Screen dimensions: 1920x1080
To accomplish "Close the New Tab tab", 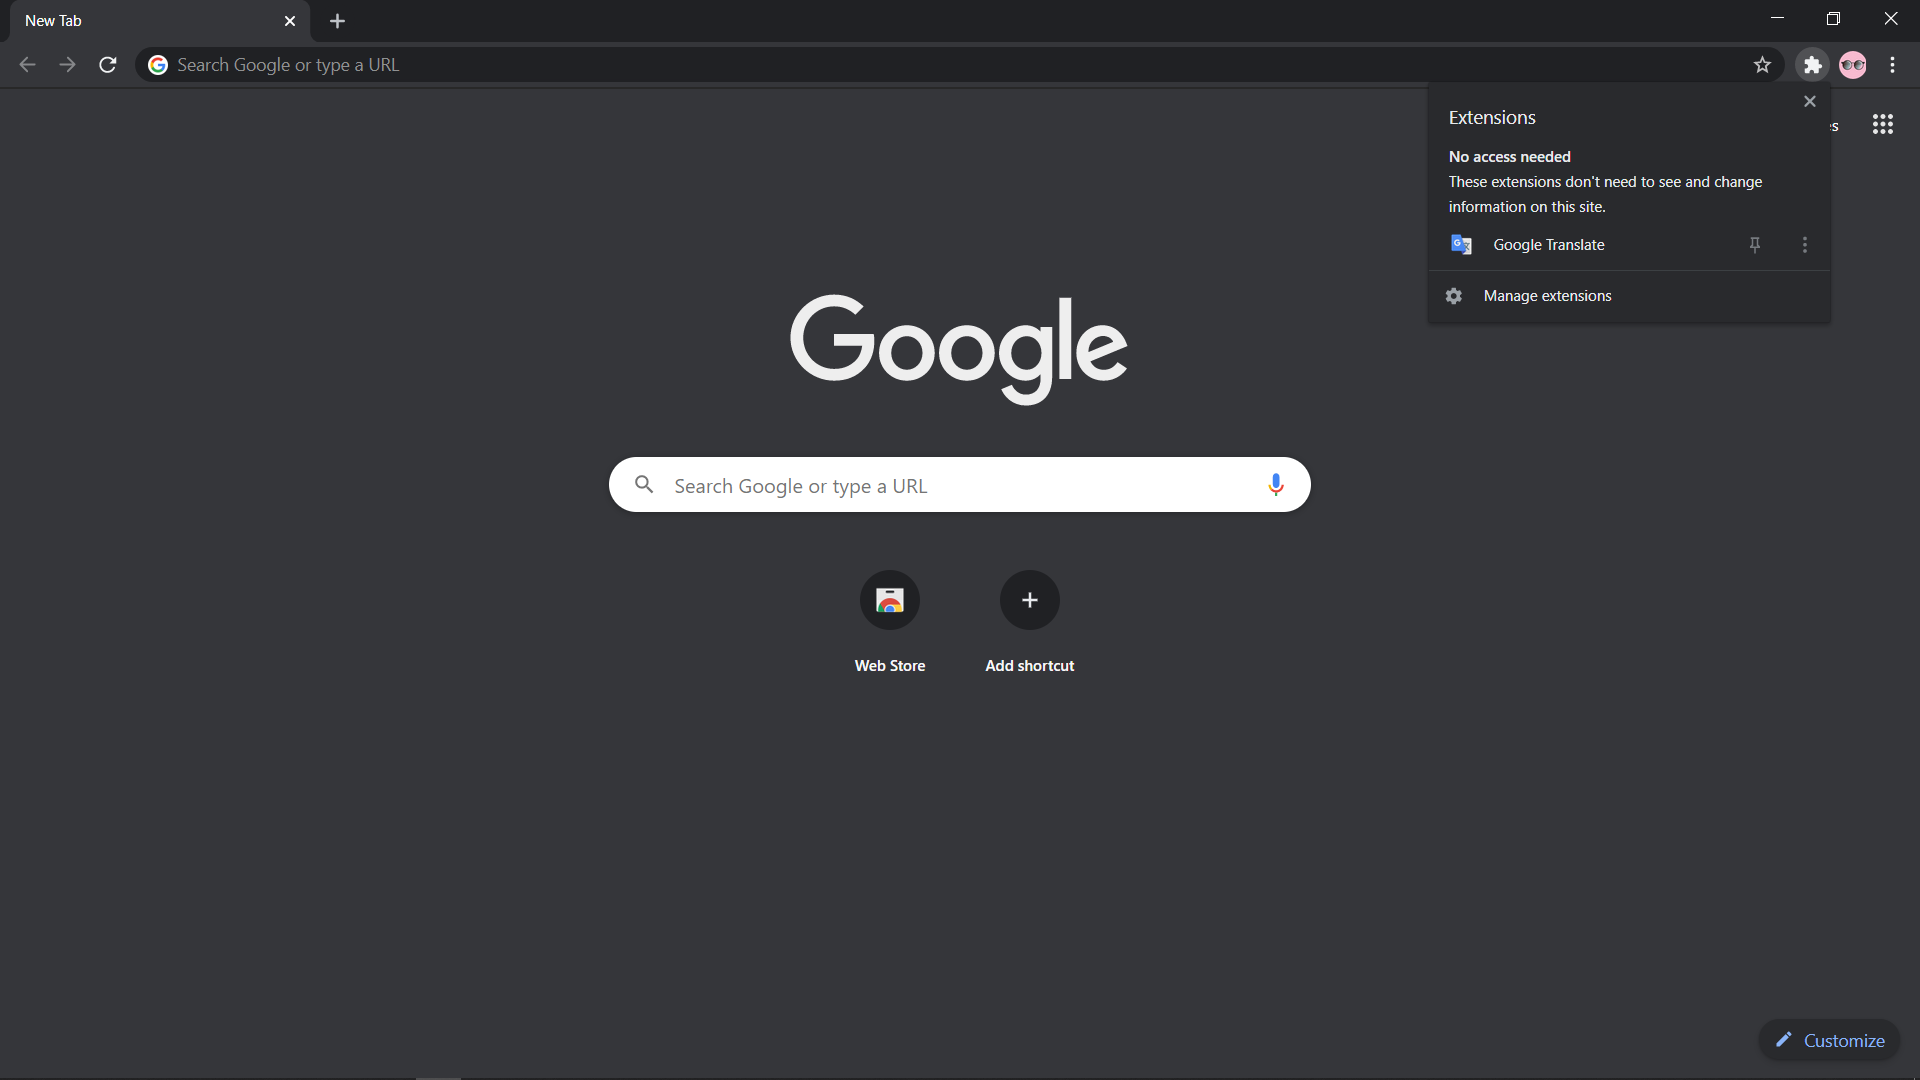I will [x=290, y=21].
